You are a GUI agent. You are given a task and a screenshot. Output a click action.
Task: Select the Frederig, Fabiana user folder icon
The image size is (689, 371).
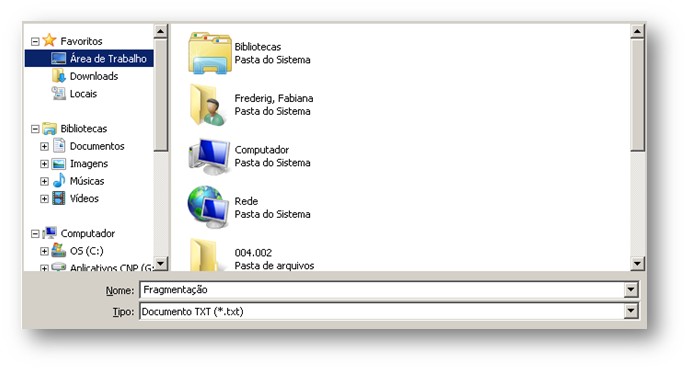click(208, 105)
